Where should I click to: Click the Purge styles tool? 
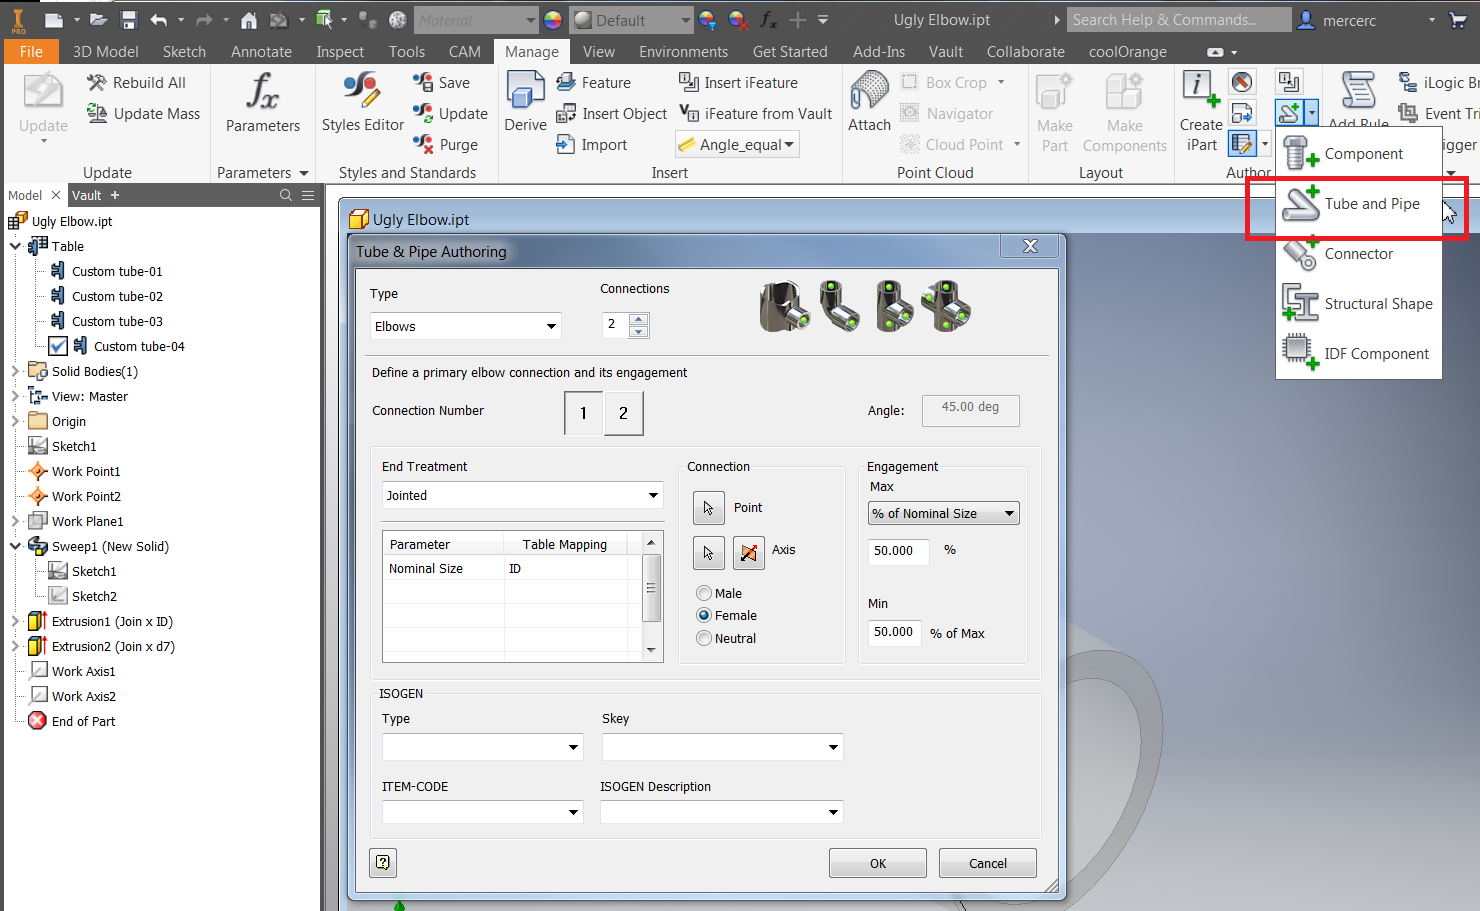click(x=445, y=145)
